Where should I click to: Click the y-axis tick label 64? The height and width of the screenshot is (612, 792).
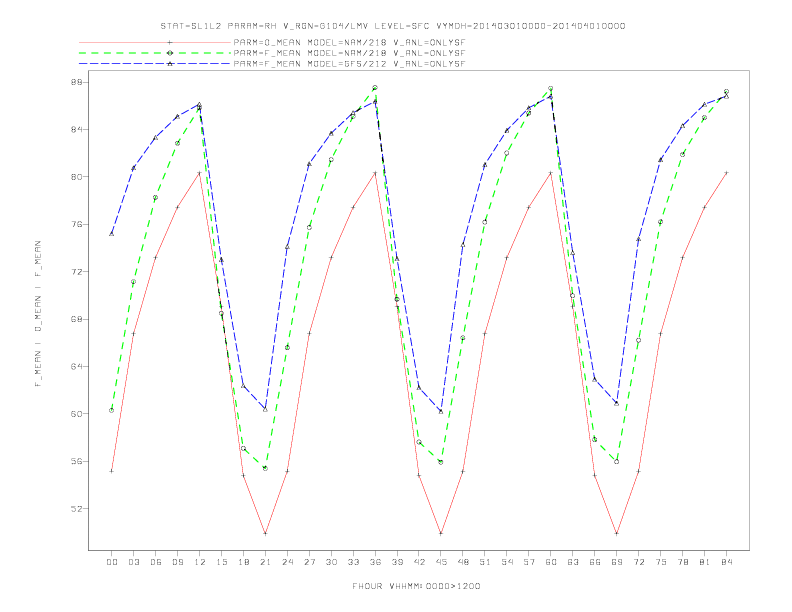(76, 367)
